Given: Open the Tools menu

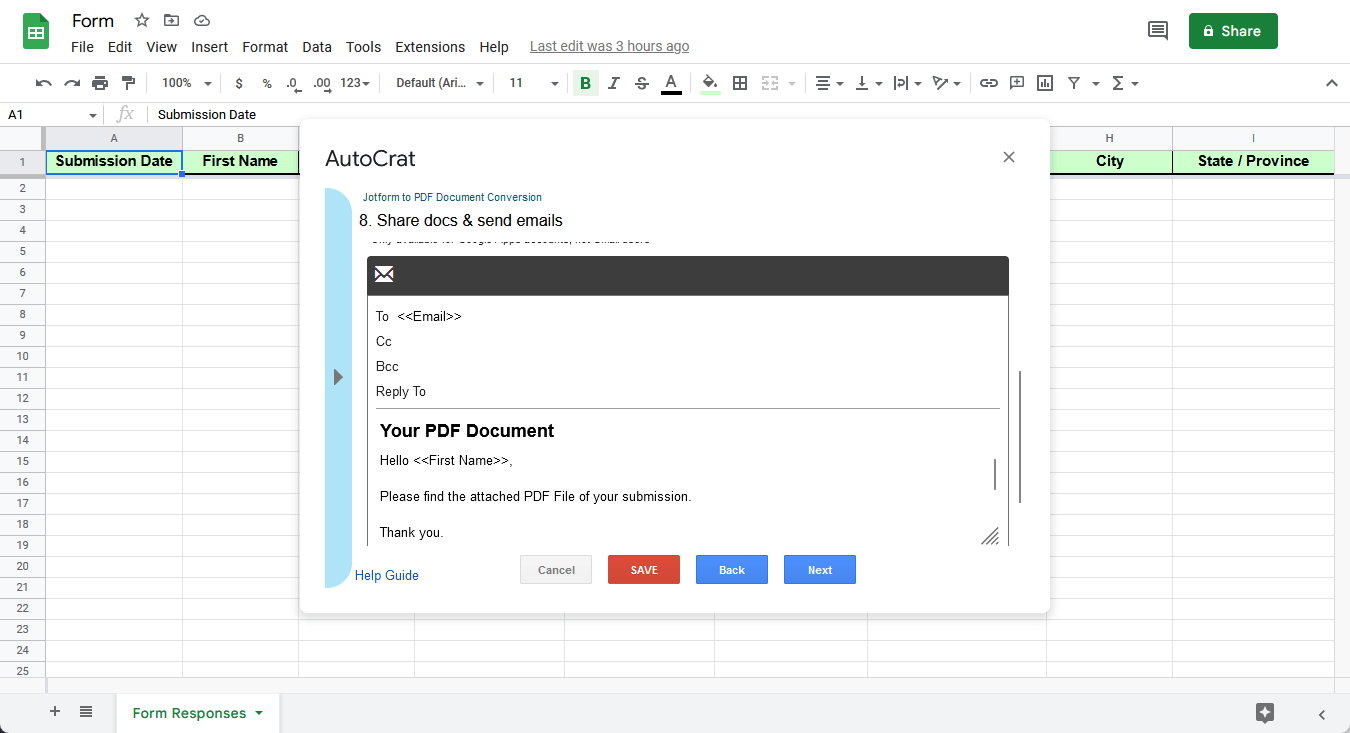Looking at the screenshot, I should click(363, 47).
